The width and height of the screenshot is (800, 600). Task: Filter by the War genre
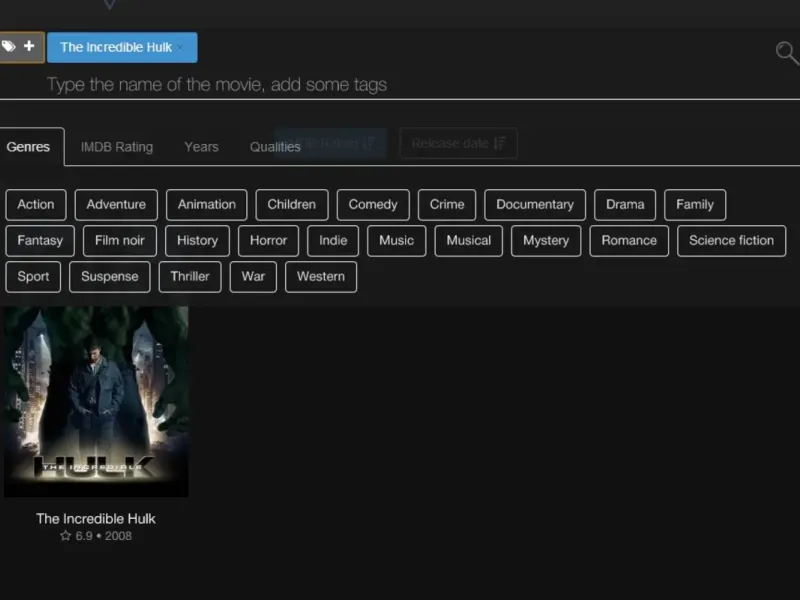click(253, 277)
